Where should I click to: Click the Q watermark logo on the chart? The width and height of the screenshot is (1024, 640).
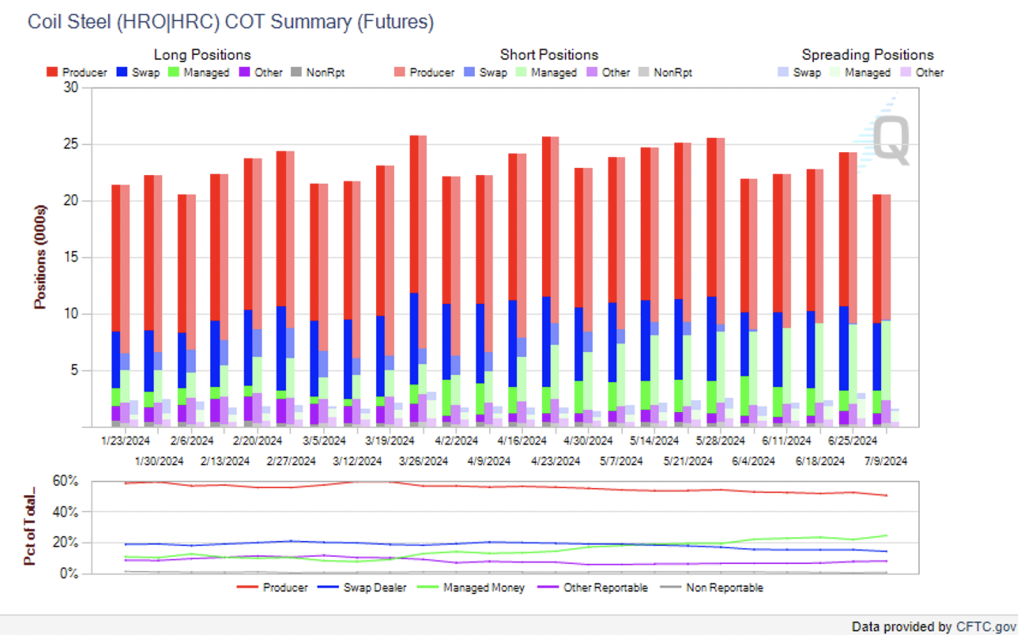(x=891, y=141)
